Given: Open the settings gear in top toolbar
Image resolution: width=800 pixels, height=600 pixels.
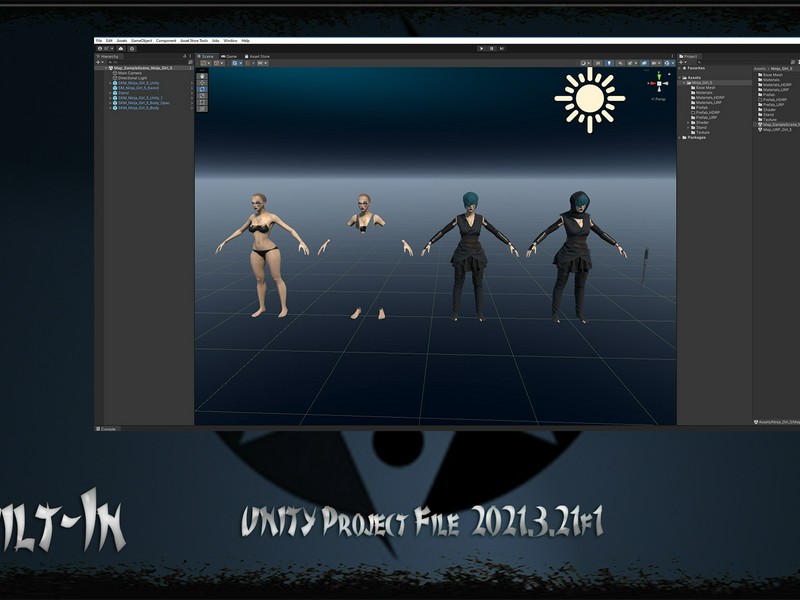Looking at the screenshot, I should pyautogui.click(x=132, y=48).
